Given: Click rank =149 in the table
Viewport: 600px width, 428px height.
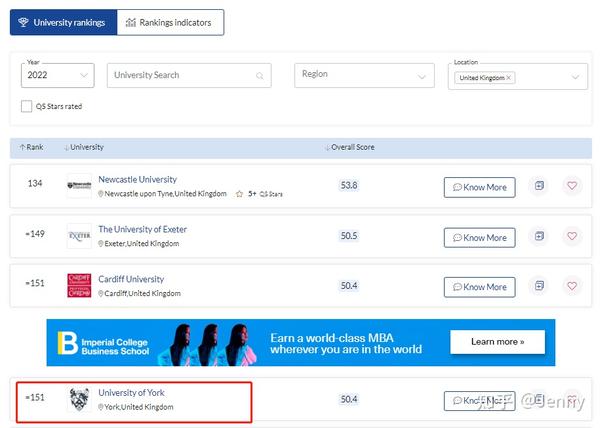Looking at the screenshot, I should coord(35,234).
